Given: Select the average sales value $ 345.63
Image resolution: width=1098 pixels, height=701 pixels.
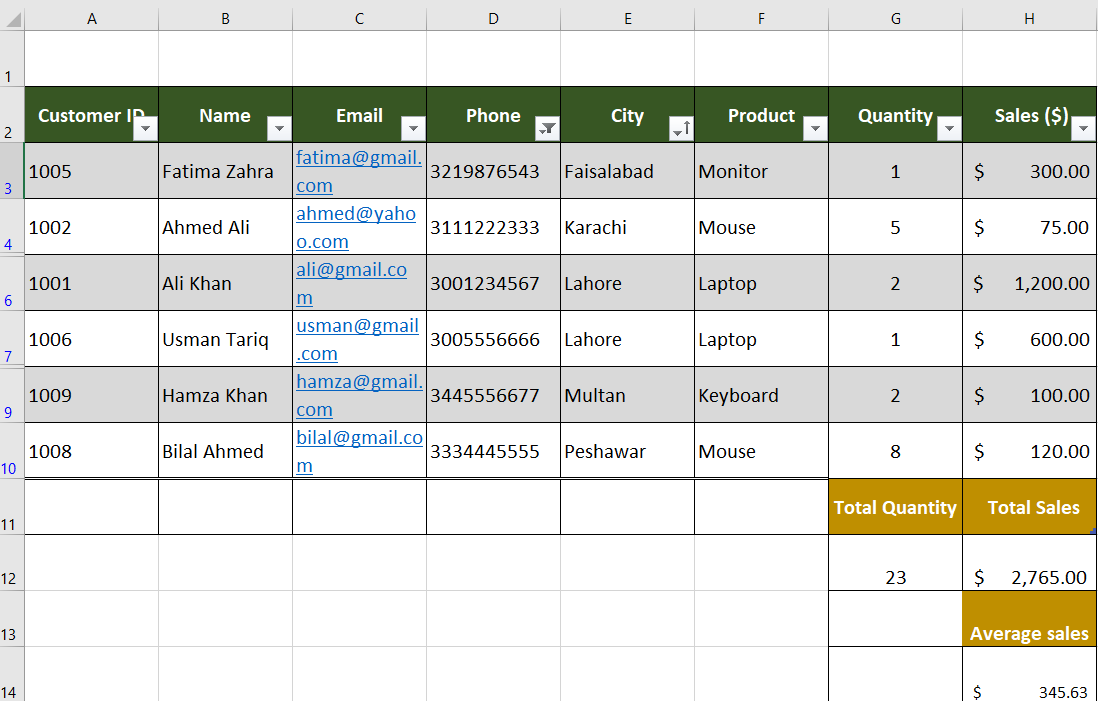Looking at the screenshot, I should pyautogui.click(x=1029, y=674).
